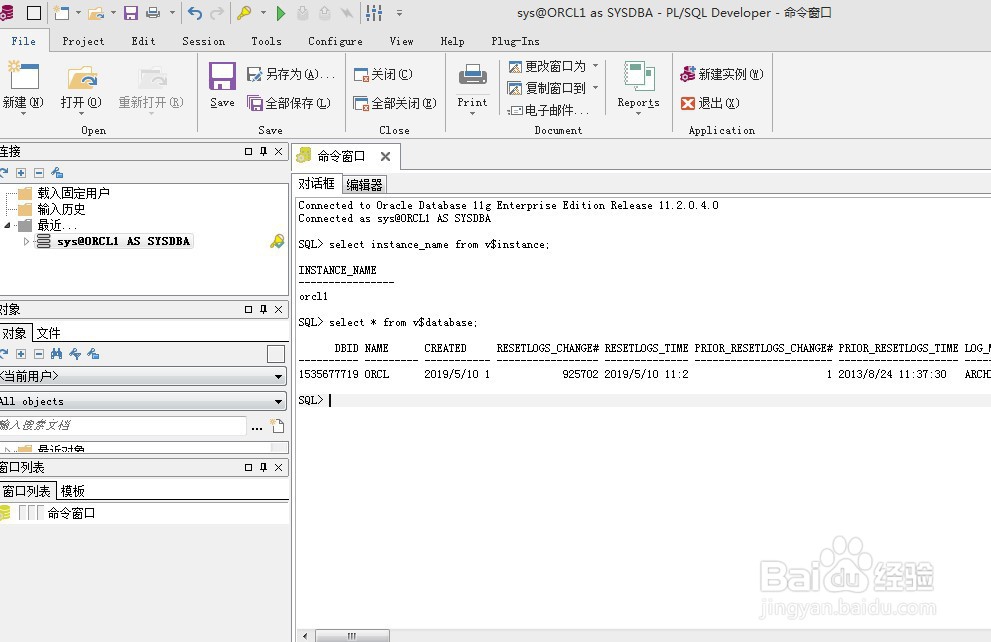Image resolution: width=991 pixels, height=642 pixels.
Task: Float the 连接 Connections panel
Action: (x=248, y=152)
